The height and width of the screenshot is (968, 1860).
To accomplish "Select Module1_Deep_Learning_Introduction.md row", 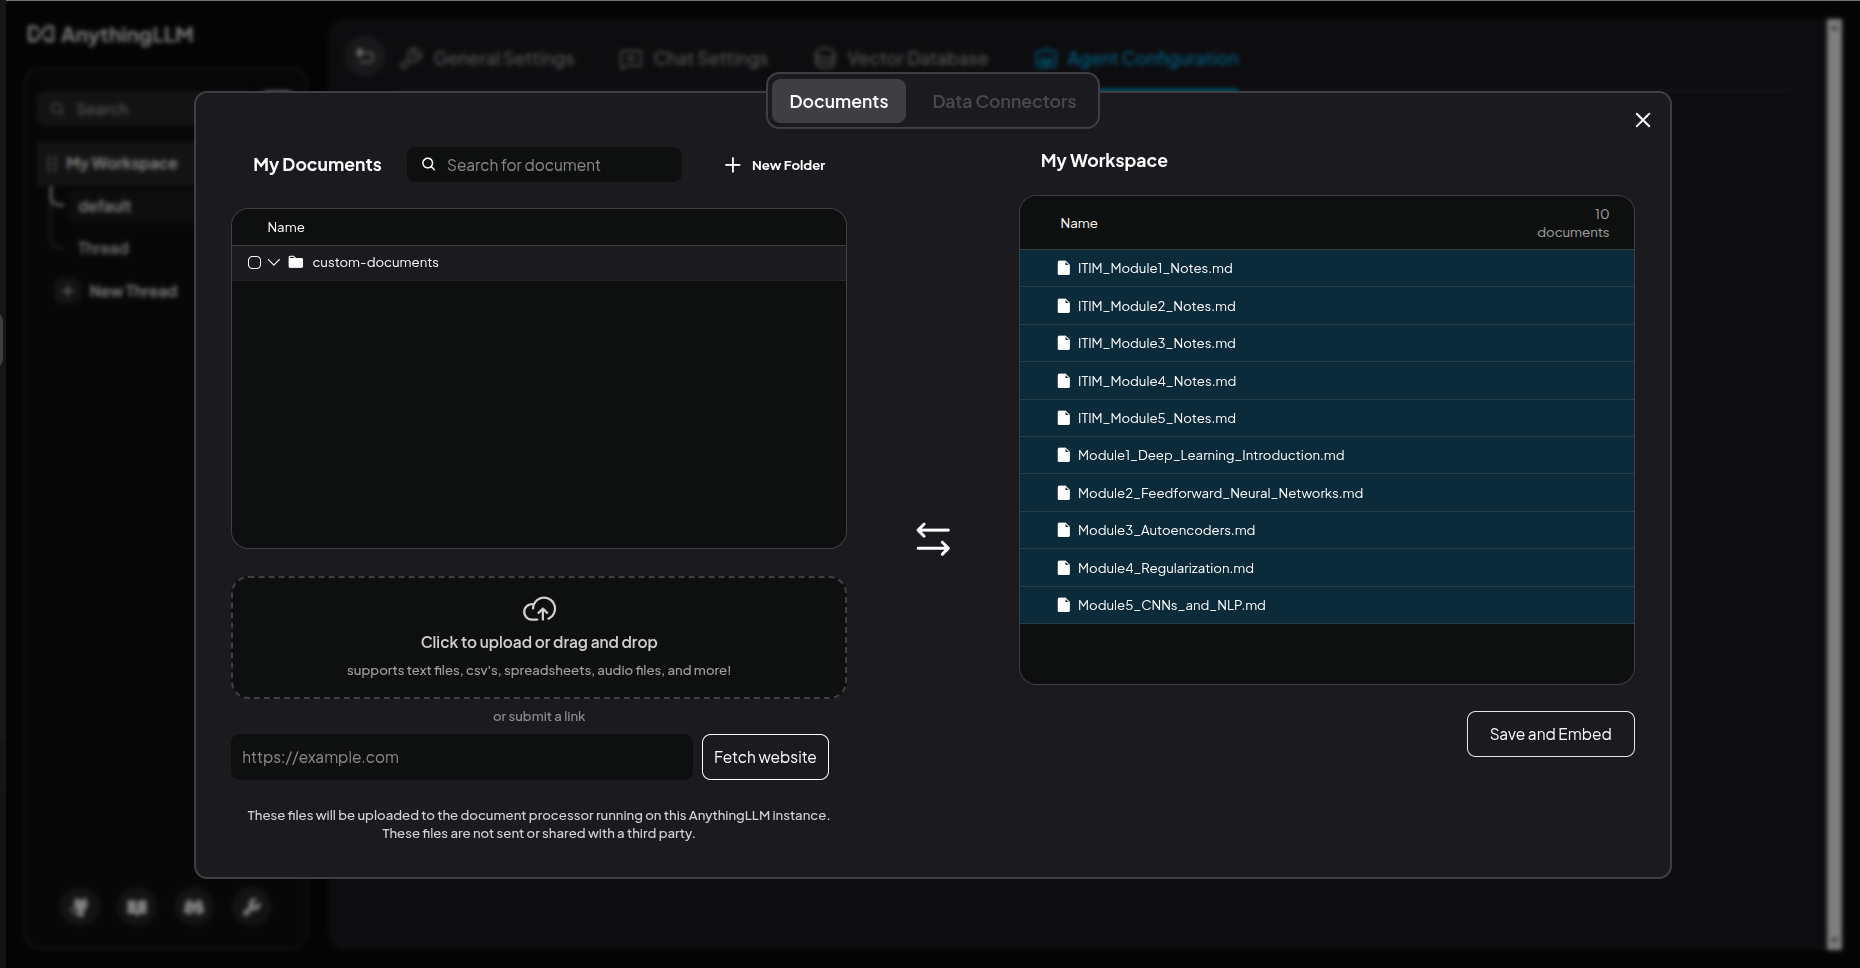I will click(1326, 455).
